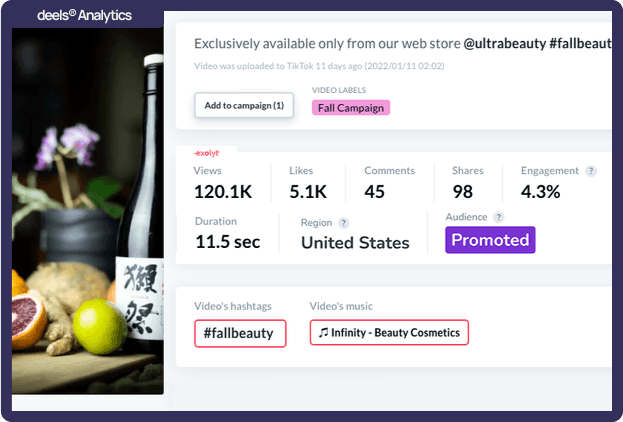Click the United States region value
This screenshot has width=623, height=422.
click(x=355, y=243)
